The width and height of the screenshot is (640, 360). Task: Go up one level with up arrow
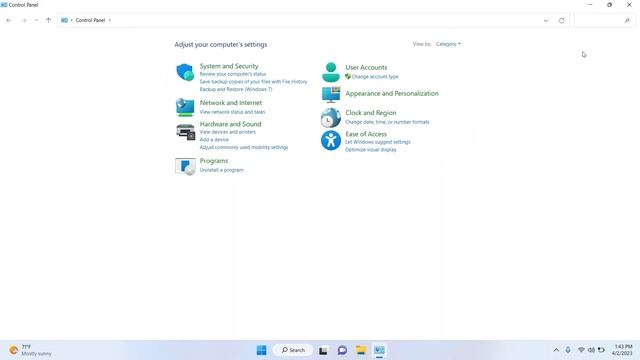(x=49, y=20)
